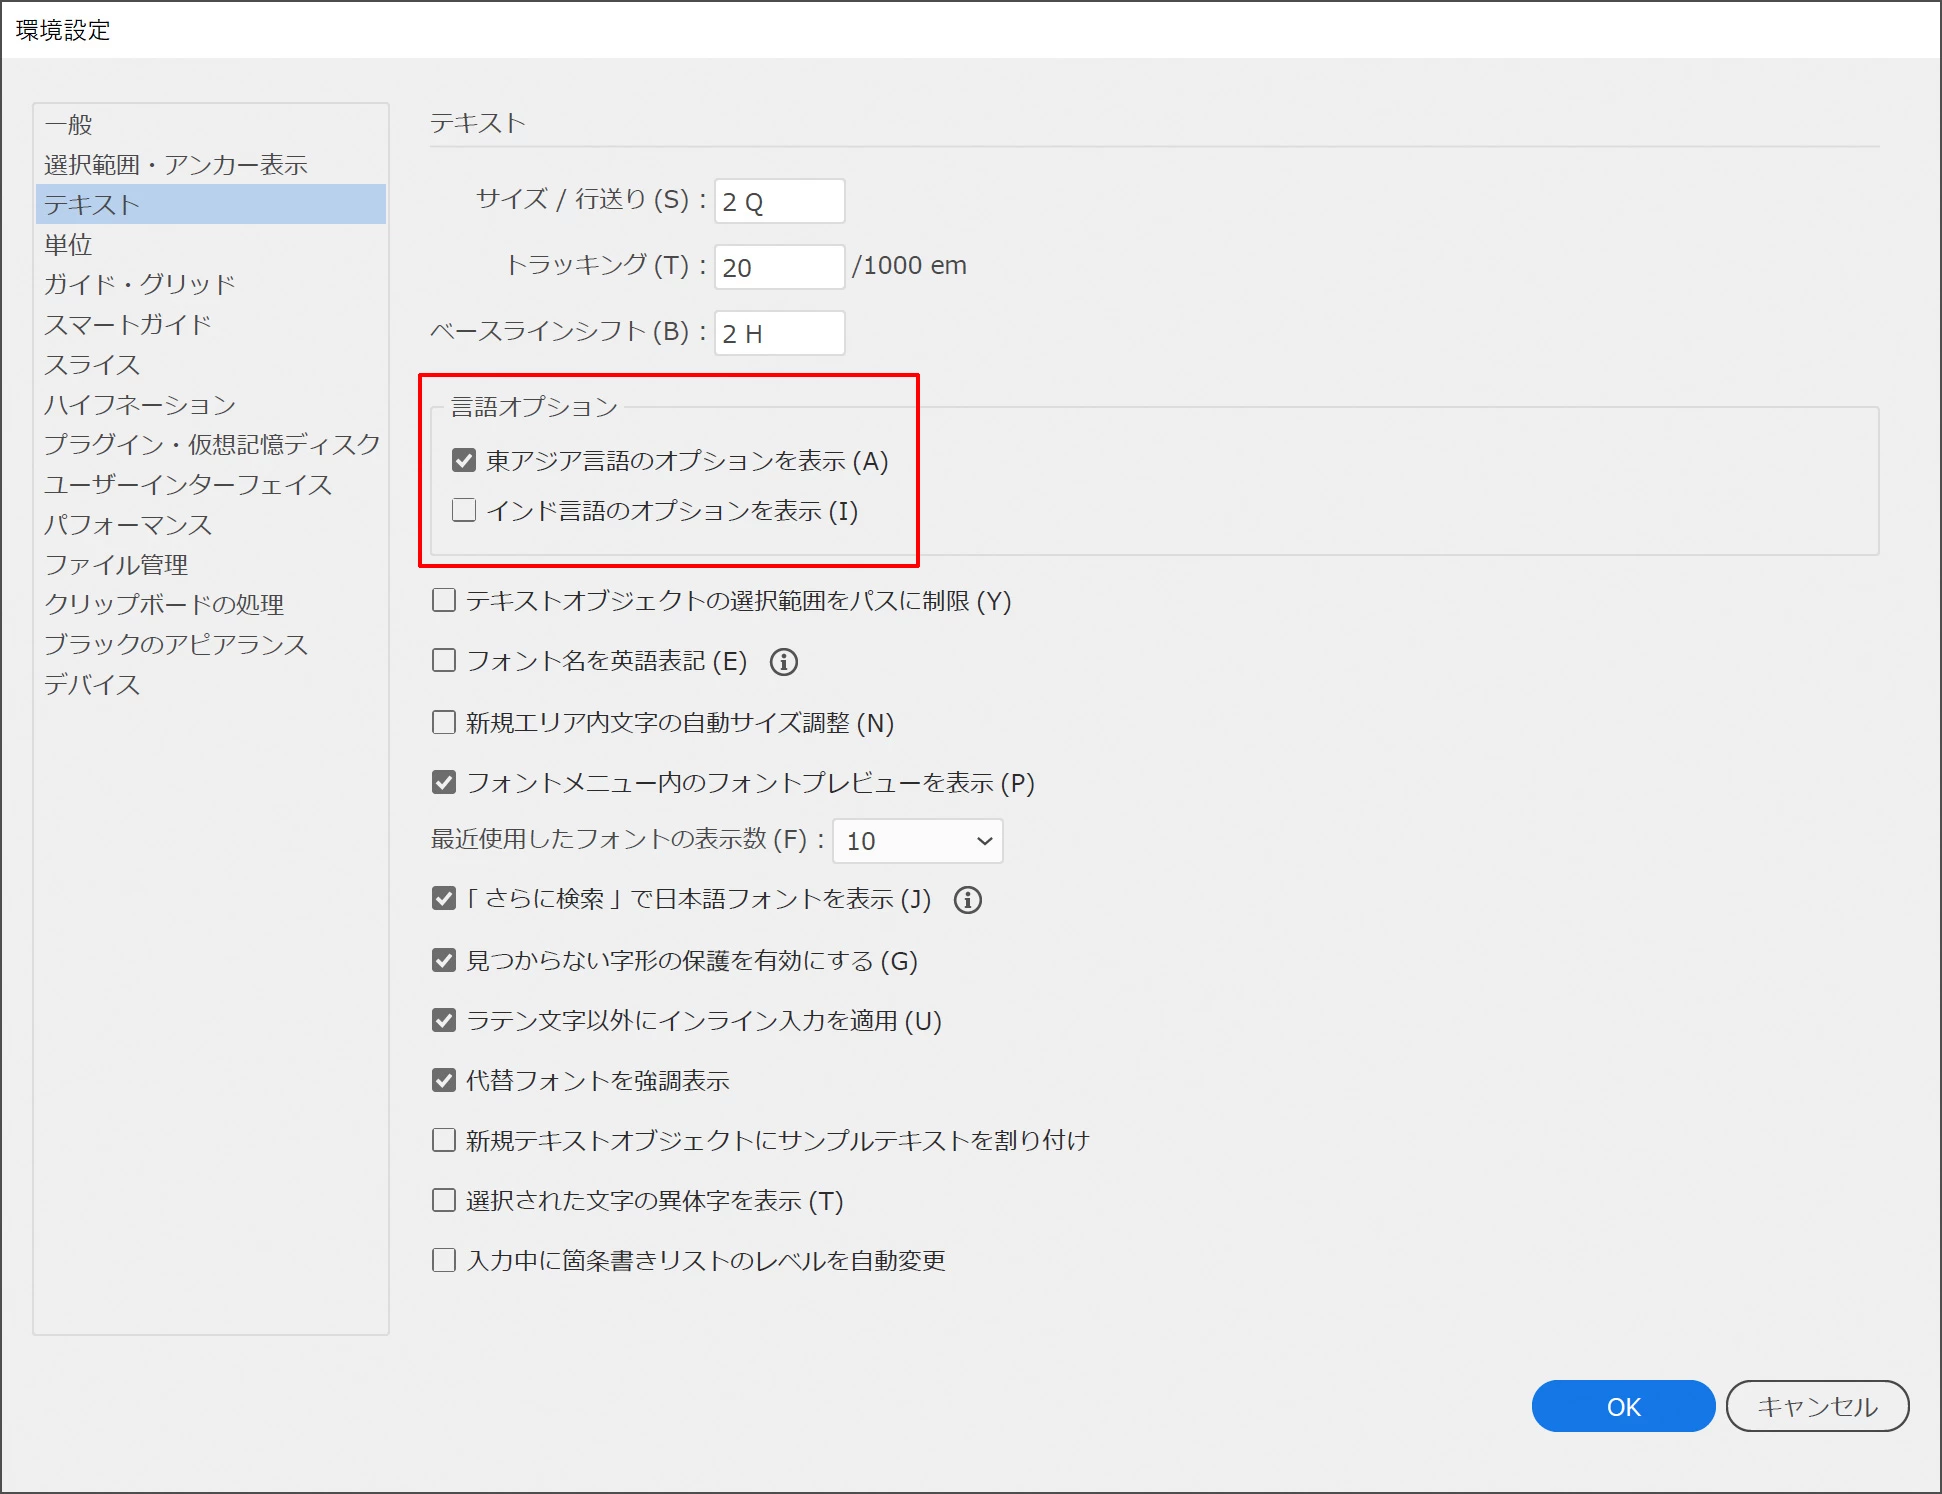Open 単位 preferences category
Viewport: 1942px width, 1494px height.
coord(69,245)
